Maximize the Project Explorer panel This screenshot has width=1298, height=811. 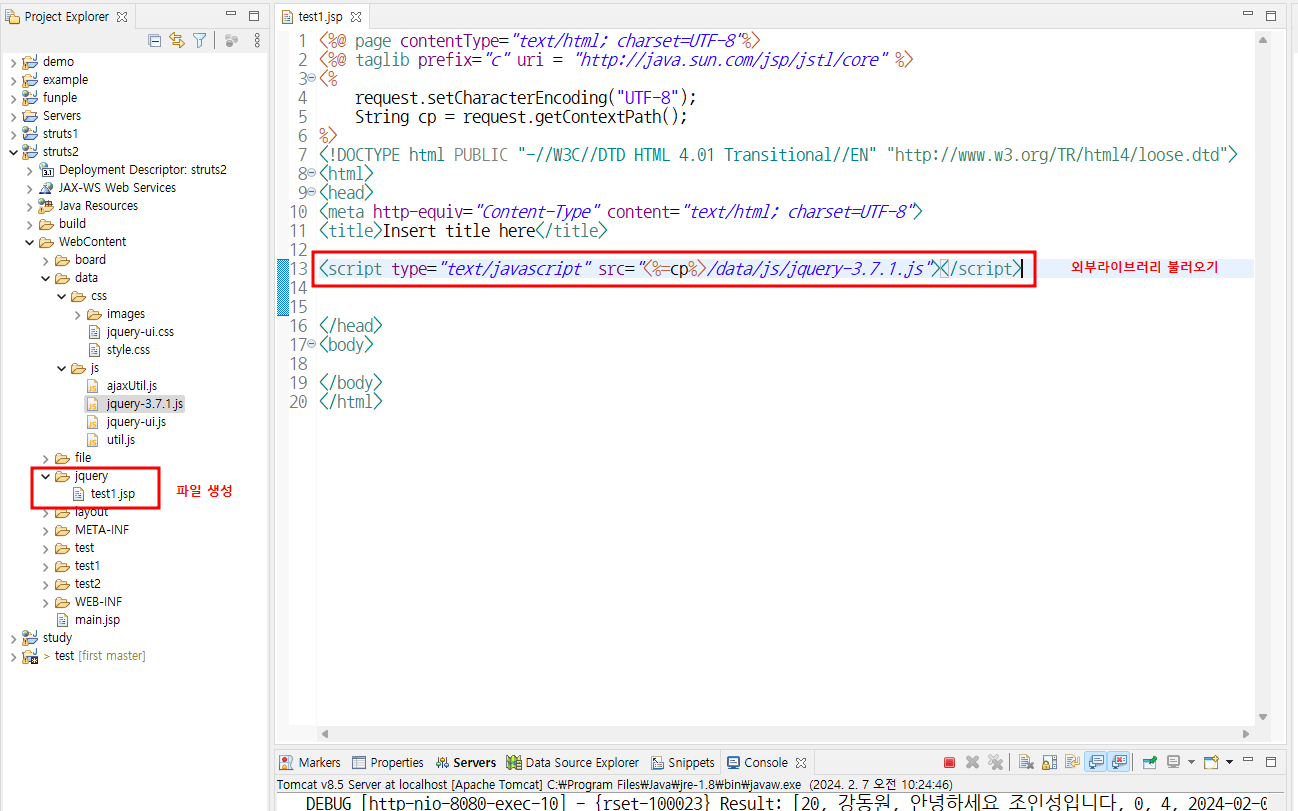coord(254,16)
